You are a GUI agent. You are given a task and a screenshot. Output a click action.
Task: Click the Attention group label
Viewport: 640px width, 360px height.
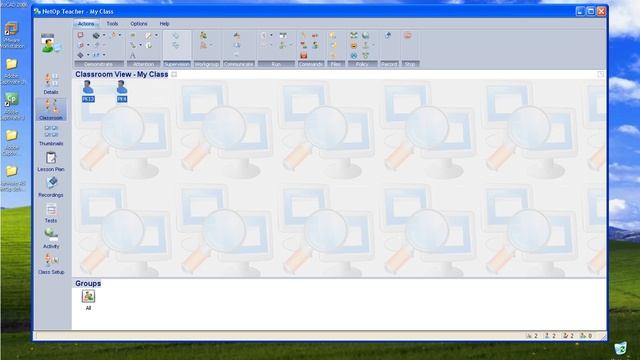tap(143, 64)
